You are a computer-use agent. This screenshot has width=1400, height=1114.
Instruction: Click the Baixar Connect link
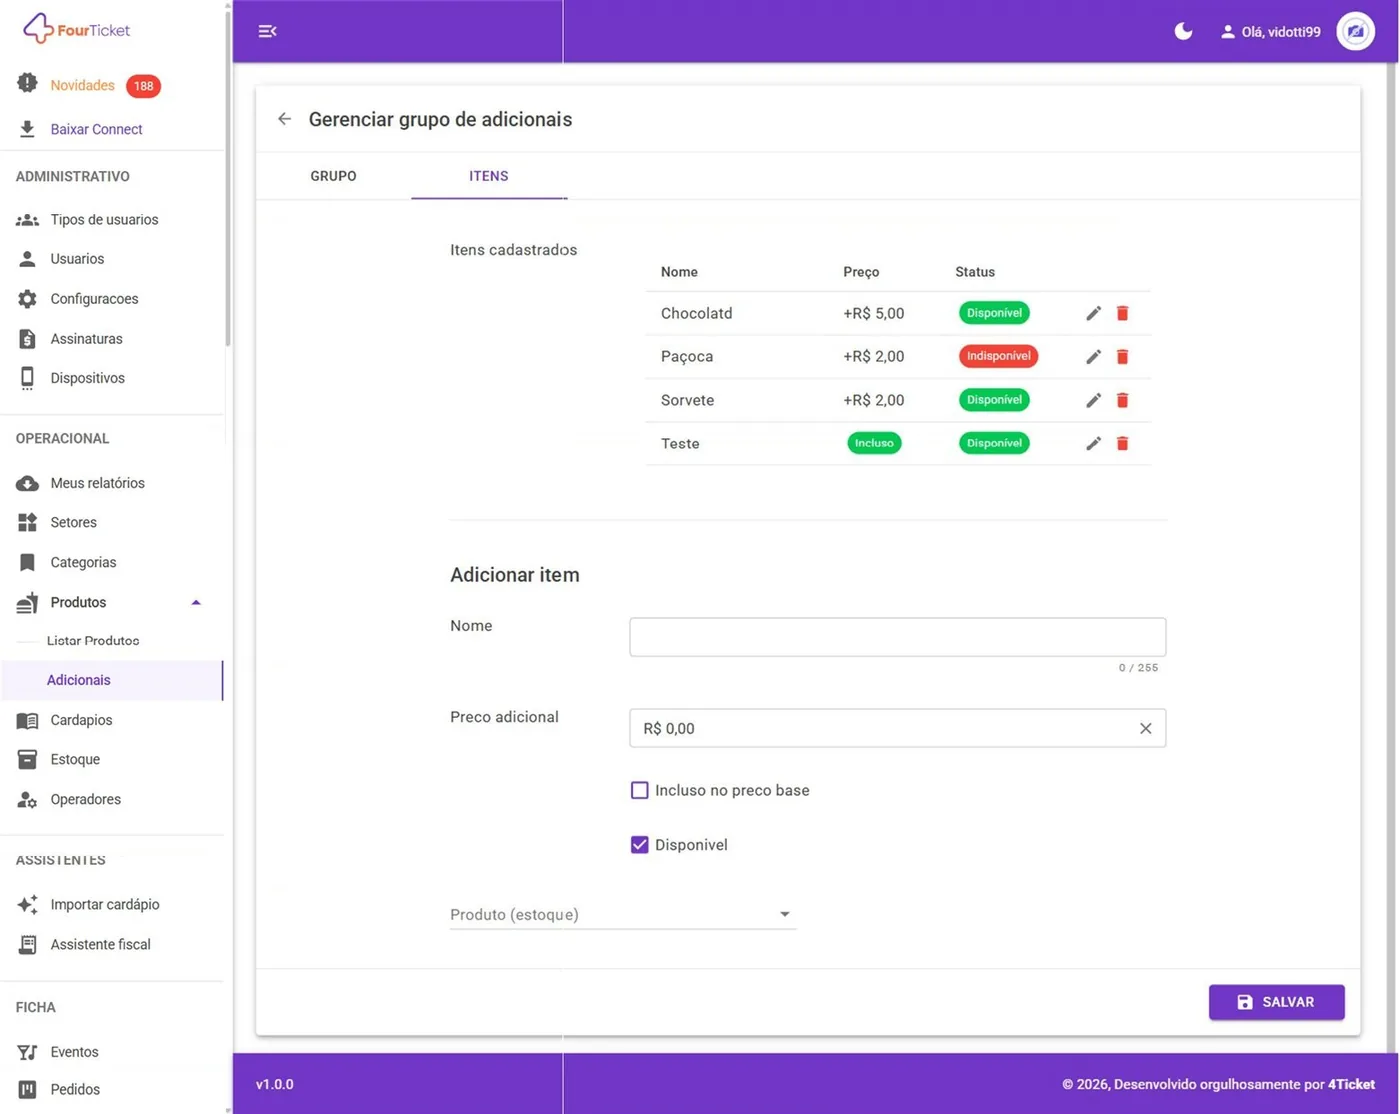tap(96, 129)
